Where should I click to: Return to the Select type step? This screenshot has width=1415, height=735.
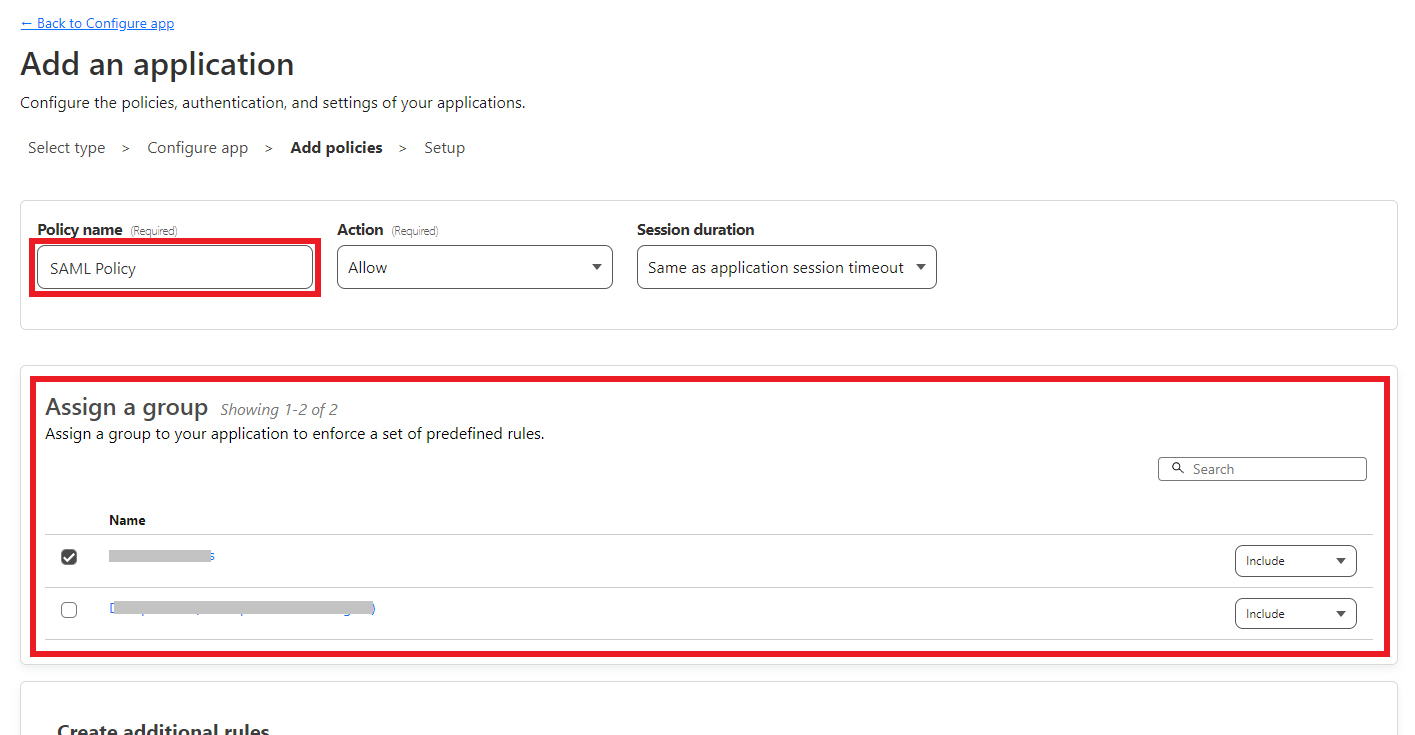click(66, 147)
